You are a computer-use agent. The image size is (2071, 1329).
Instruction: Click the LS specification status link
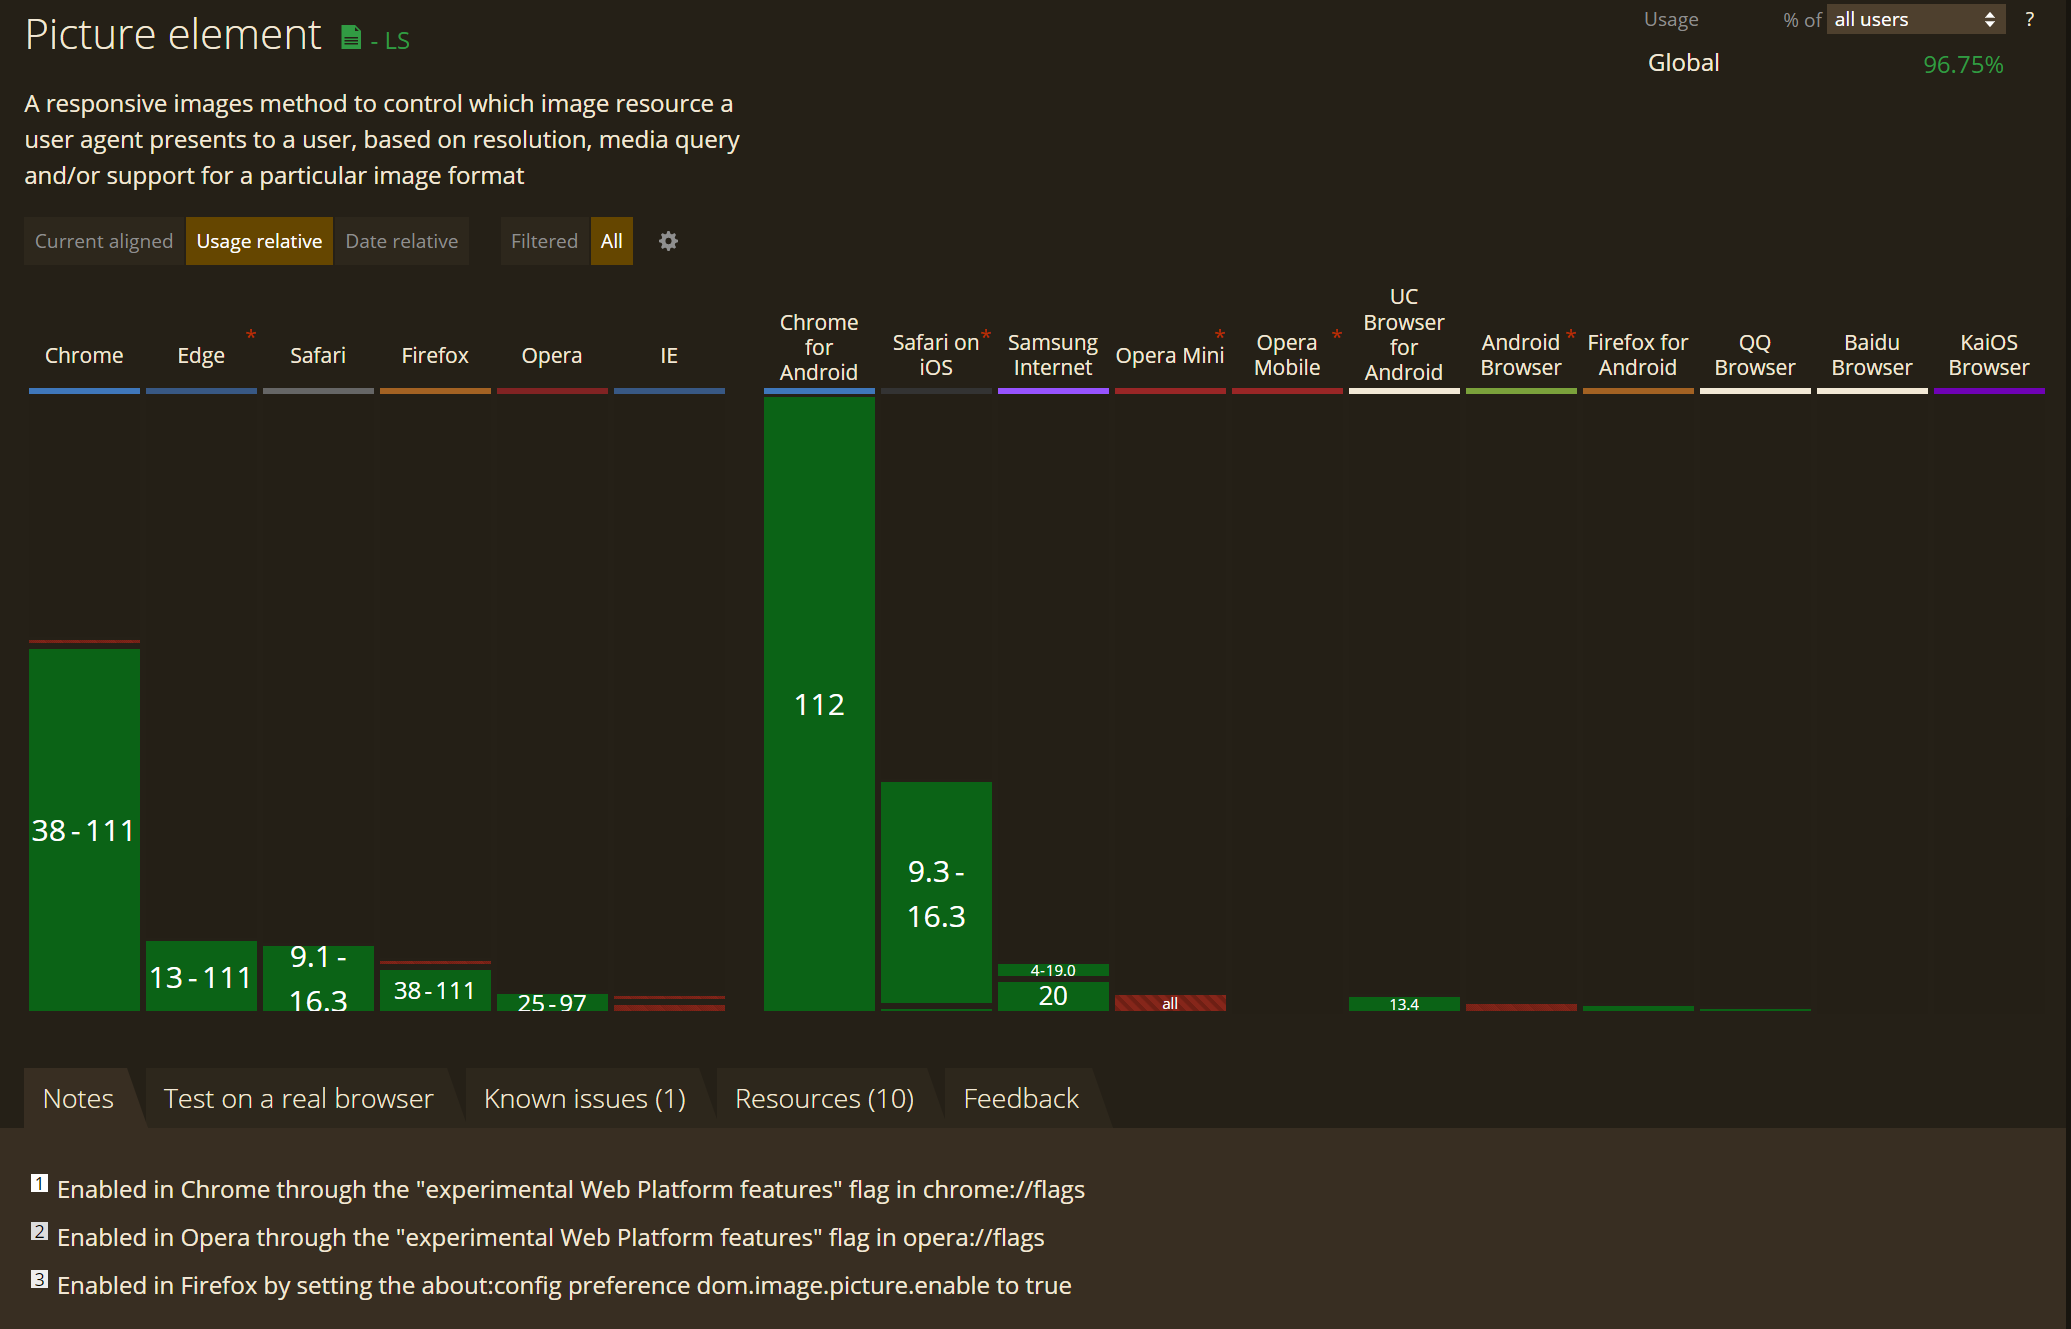click(x=396, y=41)
